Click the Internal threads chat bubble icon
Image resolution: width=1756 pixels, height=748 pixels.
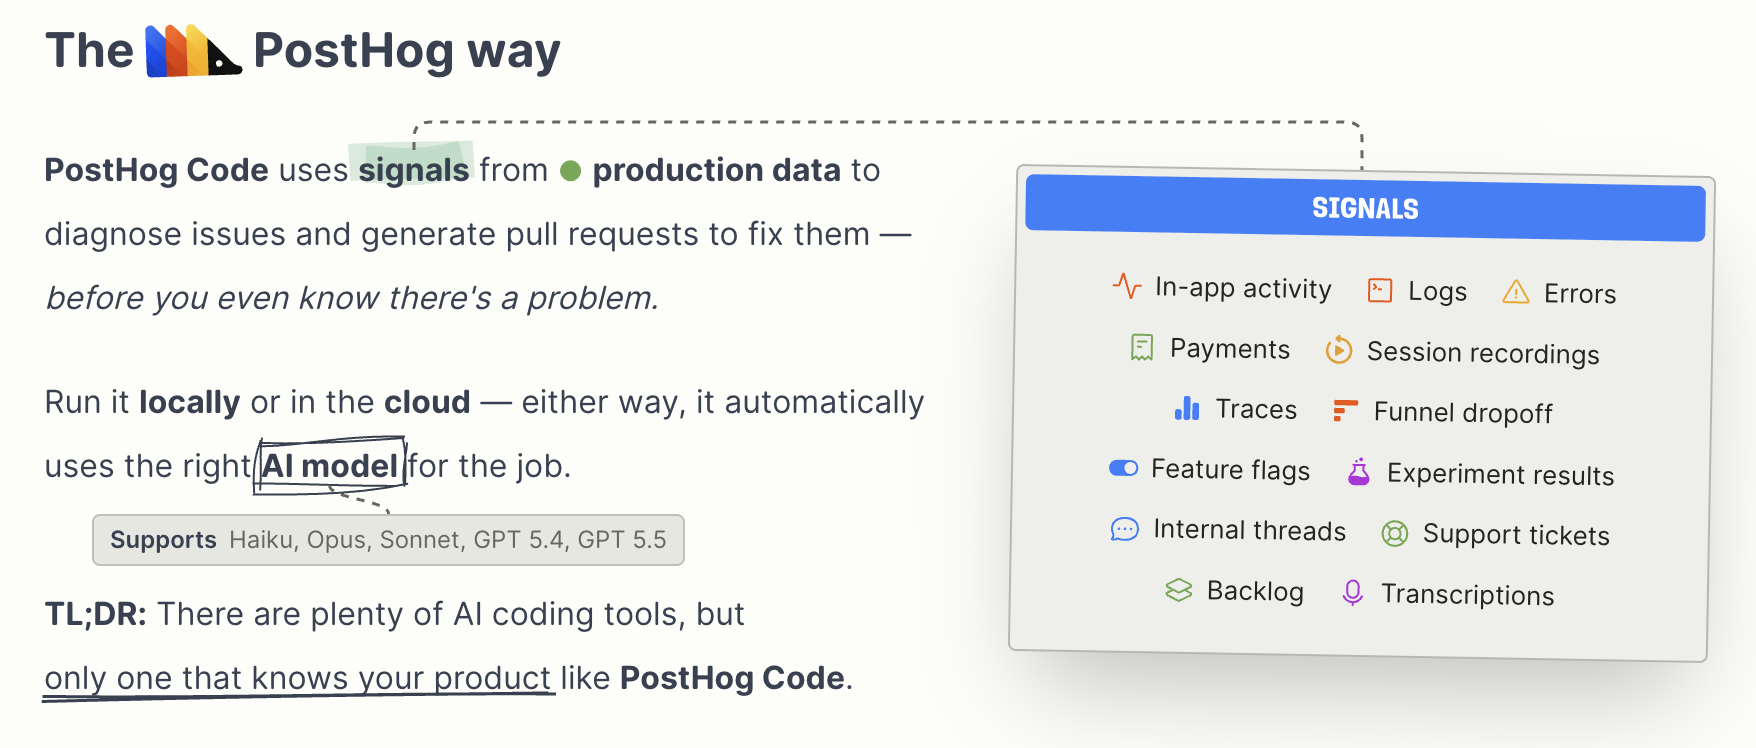(x=1125, y=529)
